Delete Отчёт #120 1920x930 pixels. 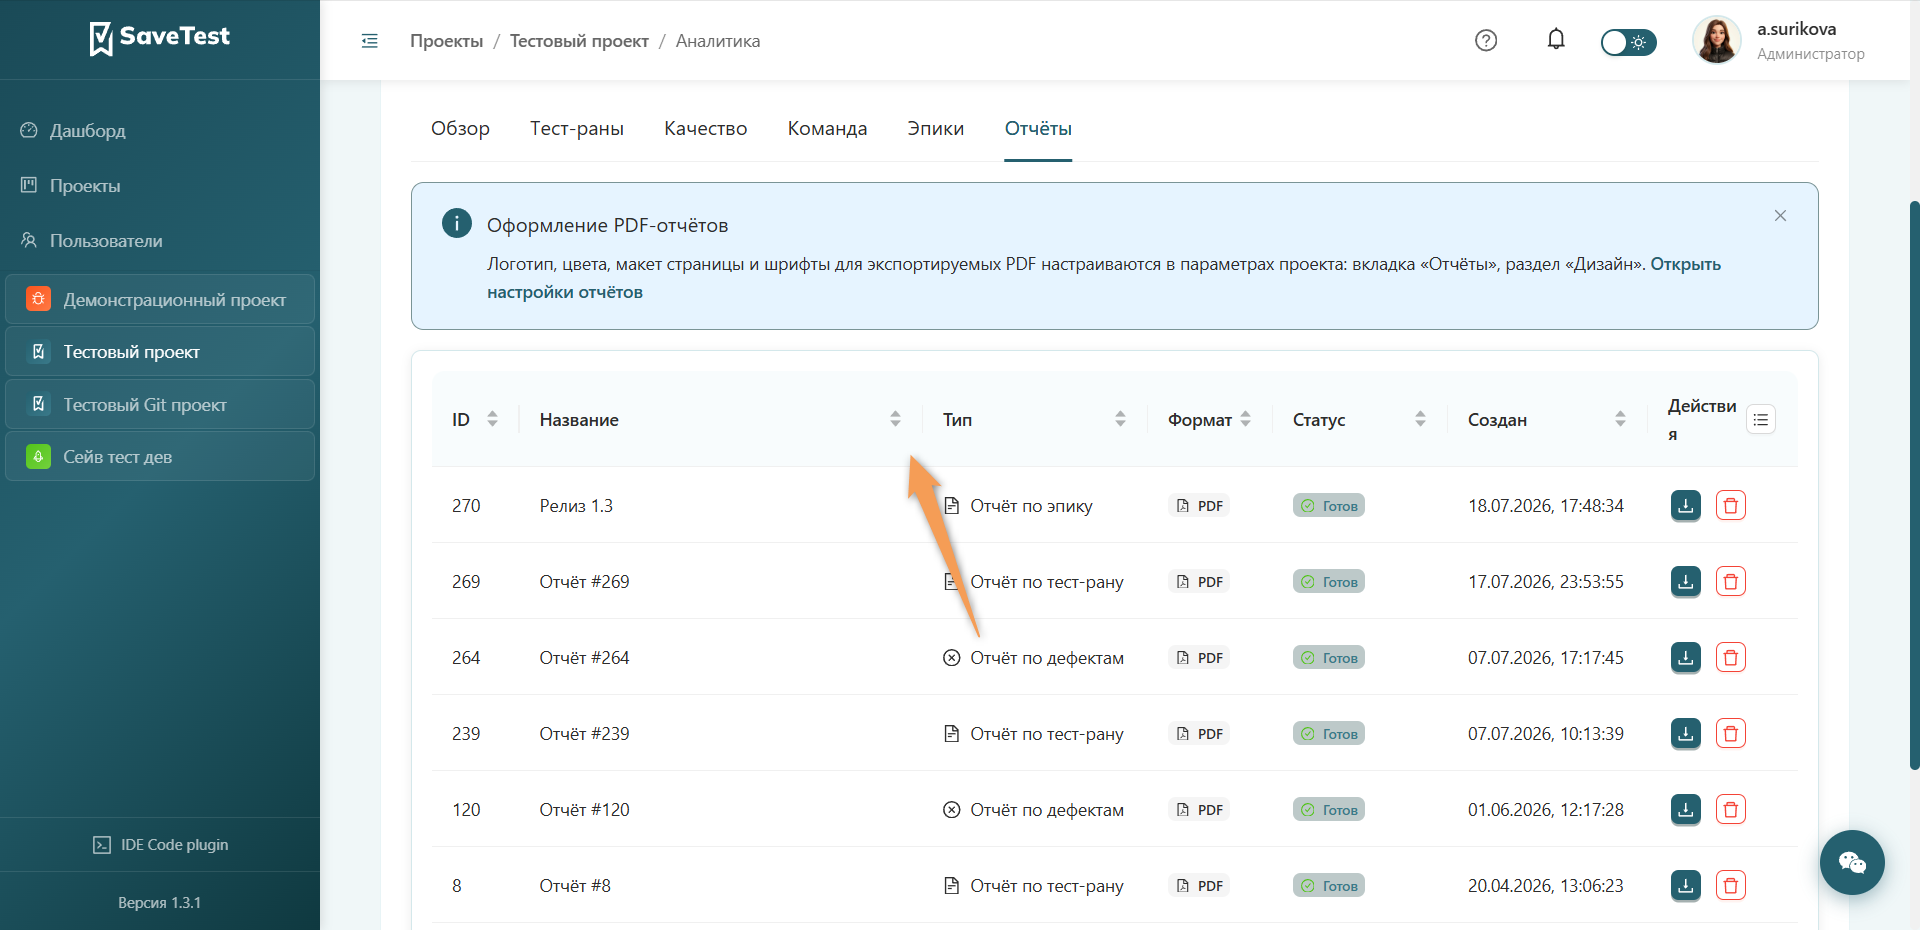click(x=1731, y=810)
